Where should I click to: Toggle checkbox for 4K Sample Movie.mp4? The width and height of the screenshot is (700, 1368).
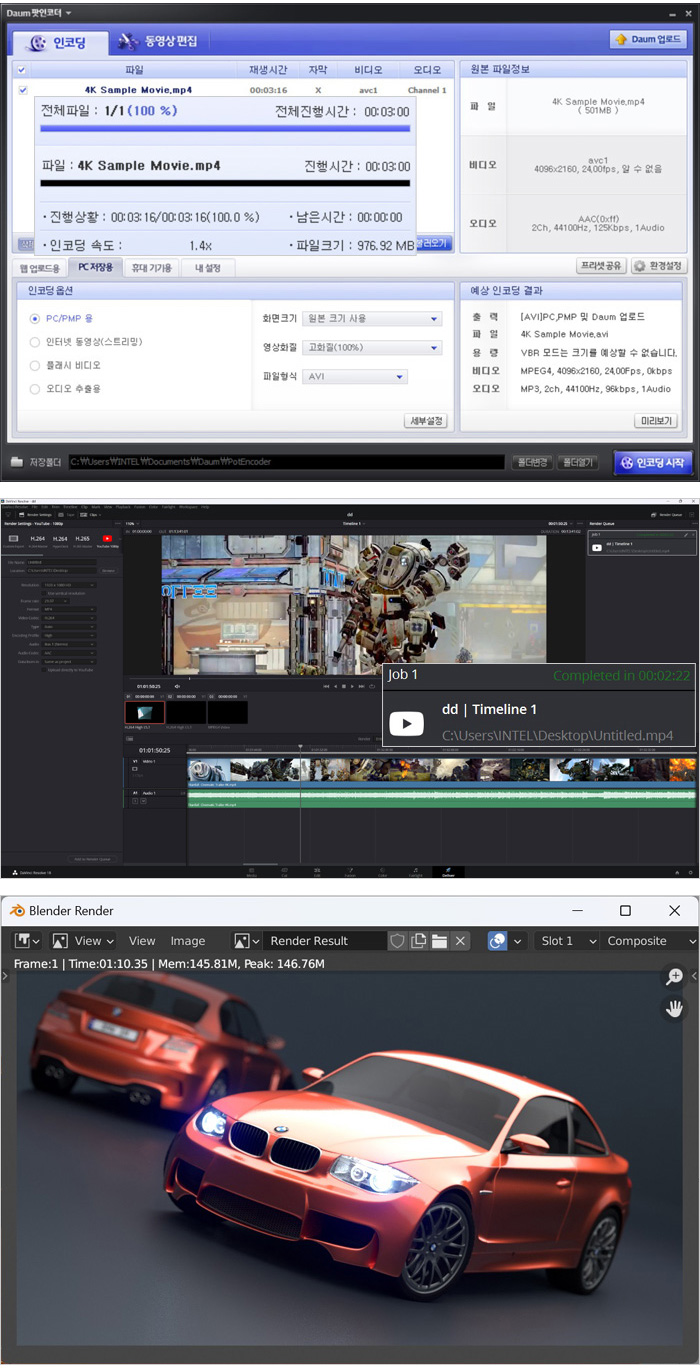click(22, 90)
